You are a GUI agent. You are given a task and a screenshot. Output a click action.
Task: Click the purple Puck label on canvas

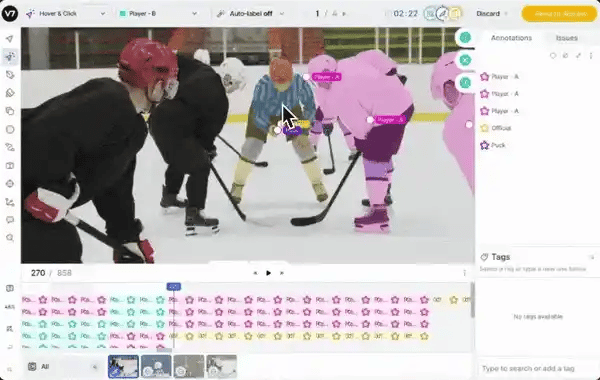pyautogui.click(x=292, y=131)
